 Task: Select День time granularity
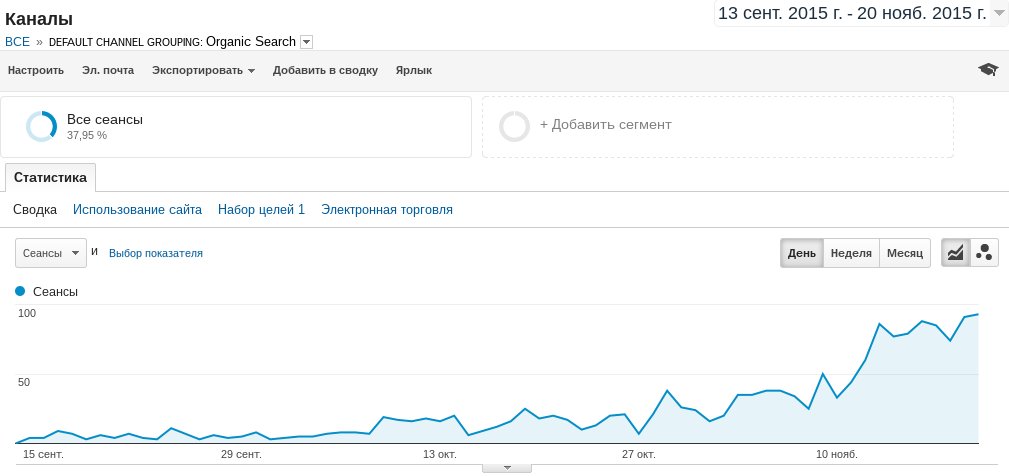point(801,253)
